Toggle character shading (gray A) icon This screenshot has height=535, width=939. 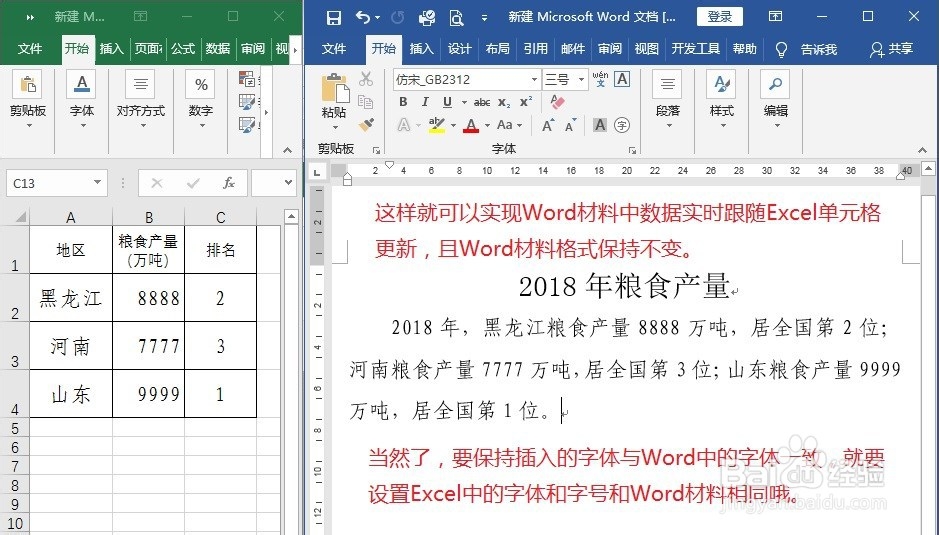click(x=599, y=125)
